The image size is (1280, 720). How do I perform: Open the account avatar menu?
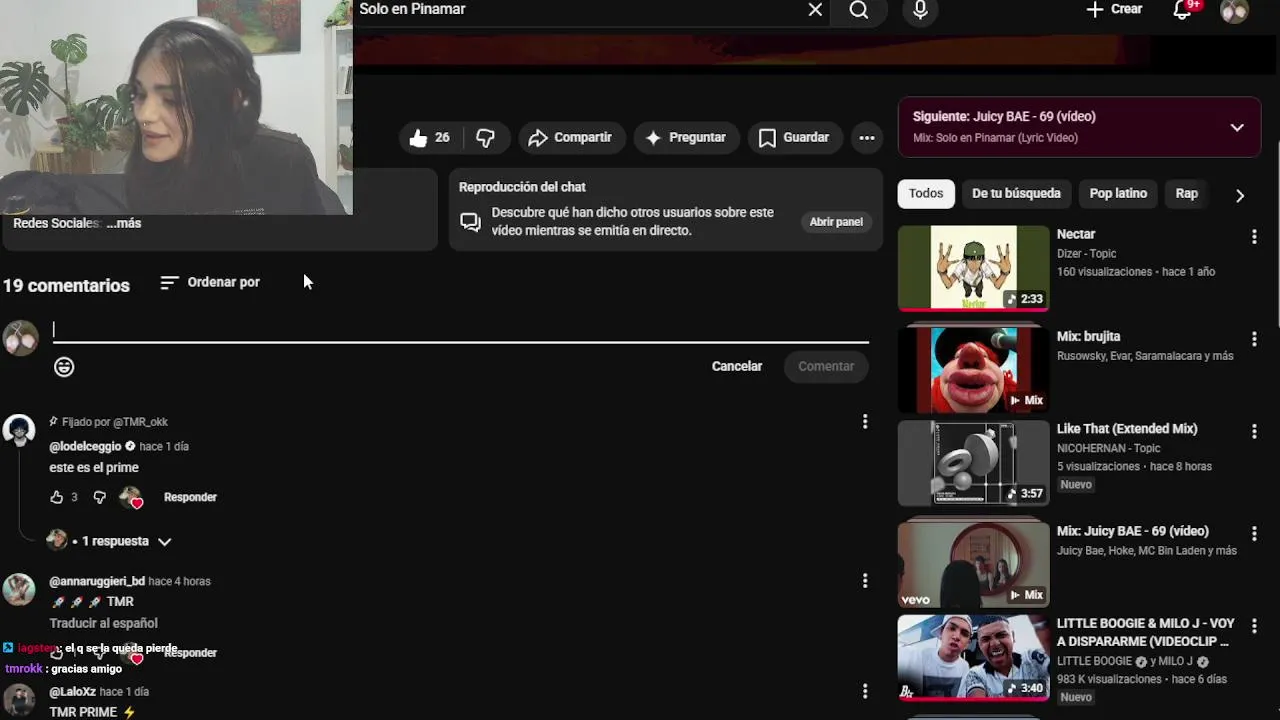[1234, 10]
